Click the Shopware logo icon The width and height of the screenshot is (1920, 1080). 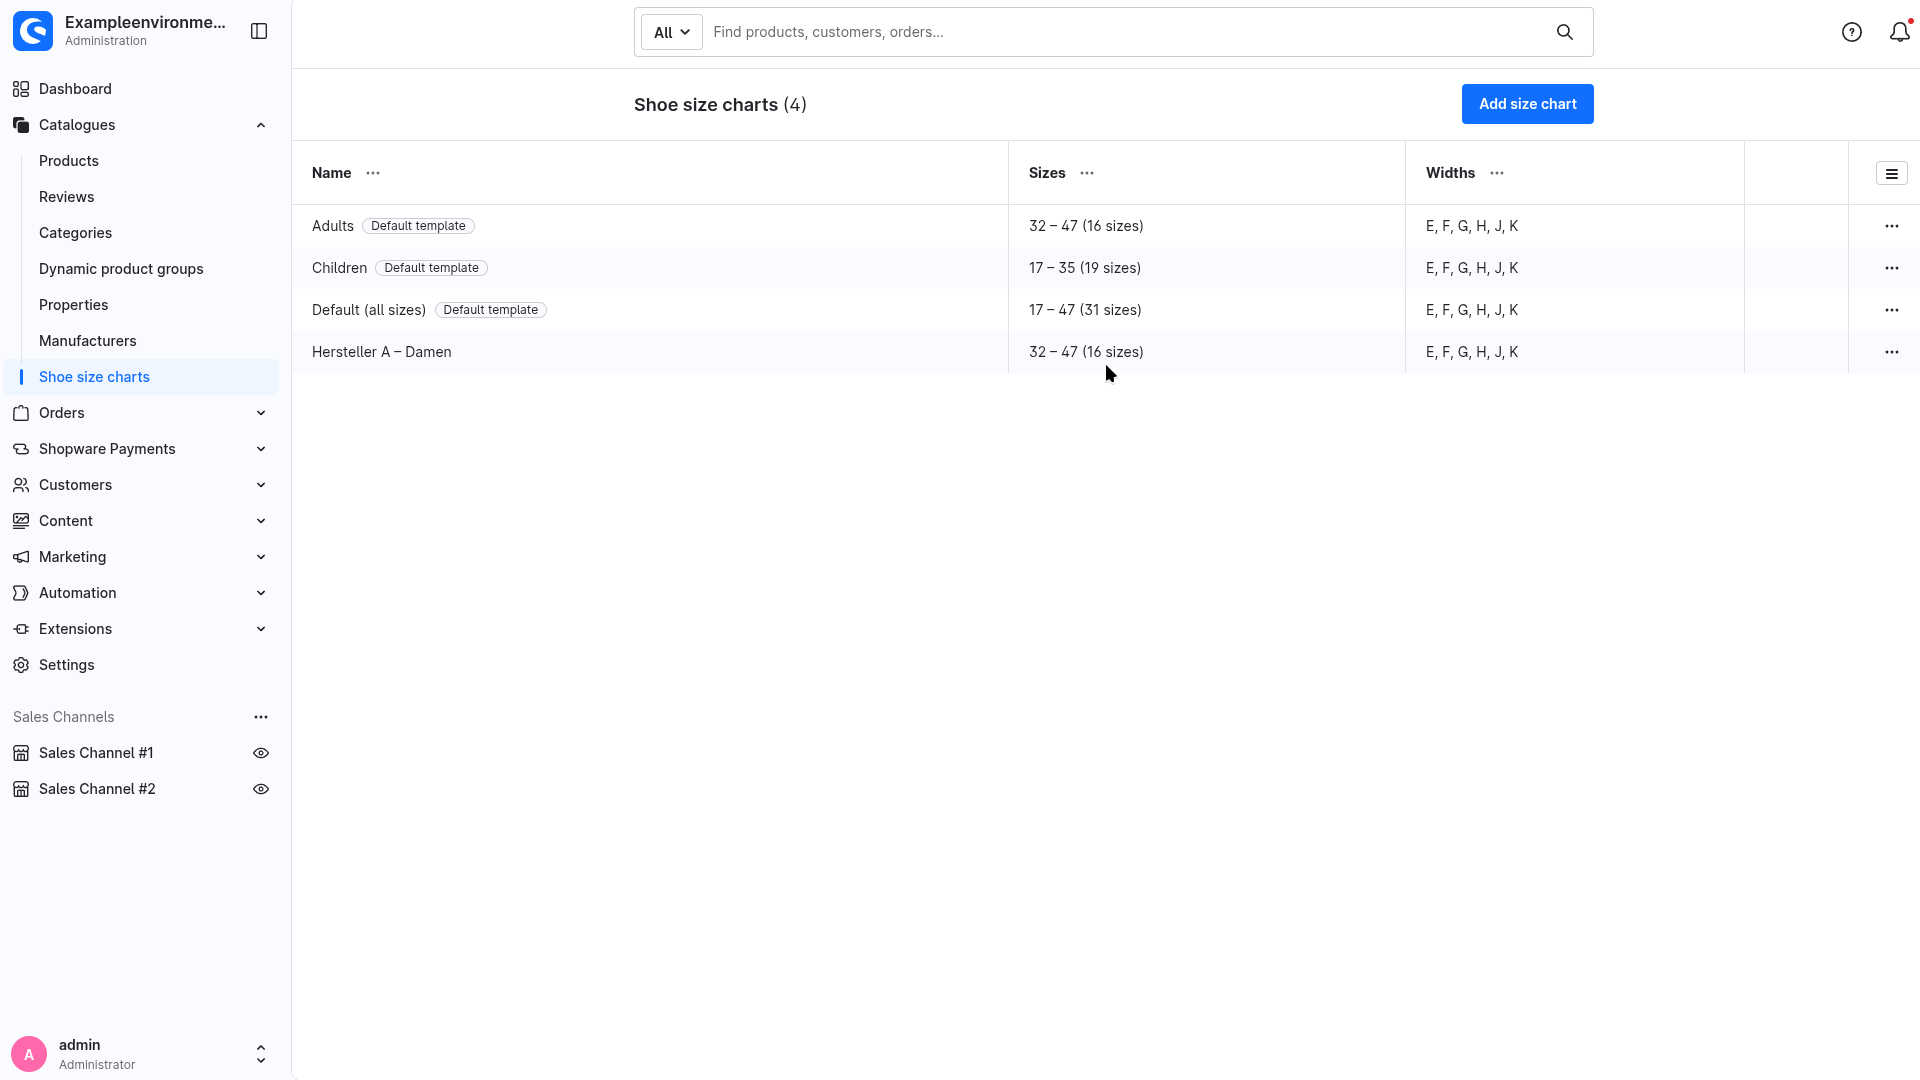[33, 31]
